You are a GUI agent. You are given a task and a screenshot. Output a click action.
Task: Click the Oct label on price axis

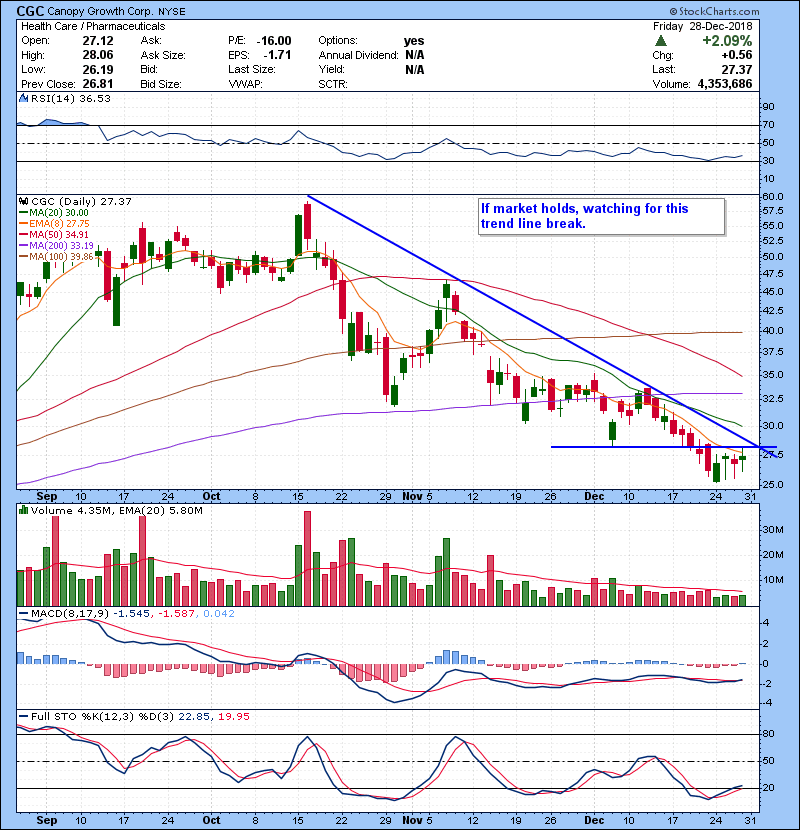[x=211, y=496]
